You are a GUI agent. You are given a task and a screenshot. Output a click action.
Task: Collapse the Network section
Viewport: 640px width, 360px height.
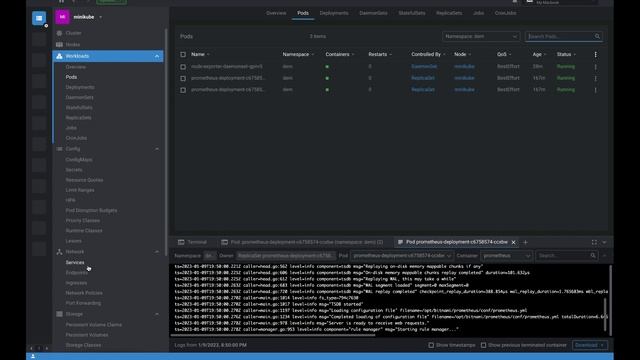coord(157,252)
